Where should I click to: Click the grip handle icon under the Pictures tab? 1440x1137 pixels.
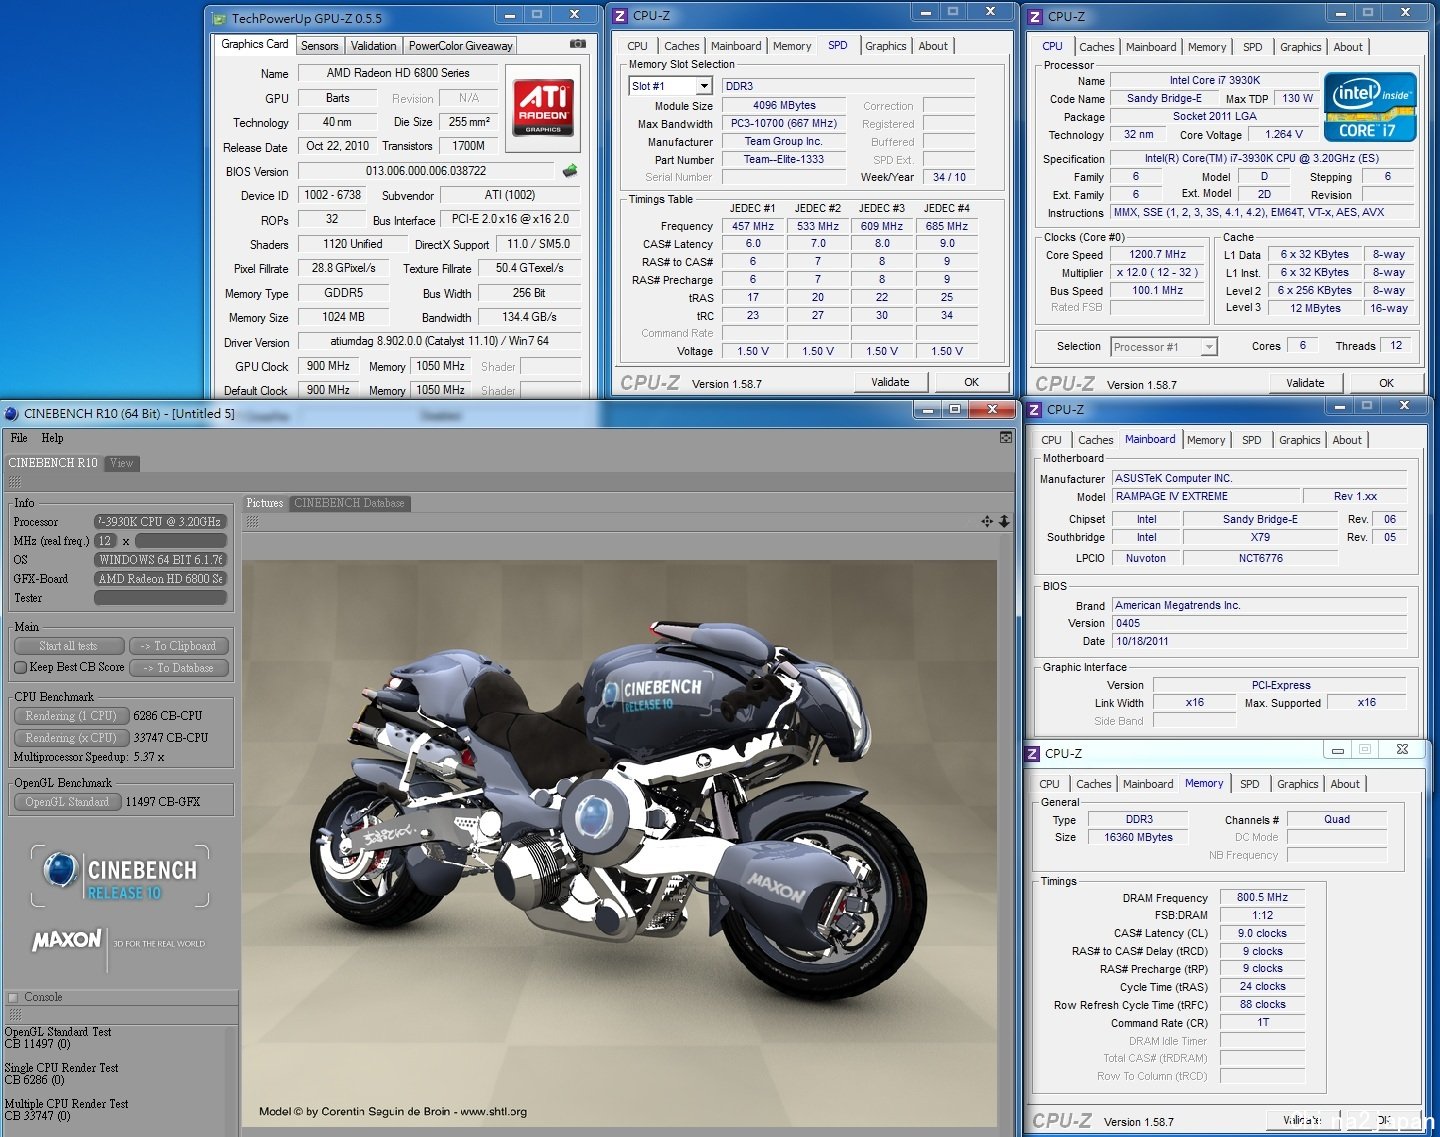point(252,521)
